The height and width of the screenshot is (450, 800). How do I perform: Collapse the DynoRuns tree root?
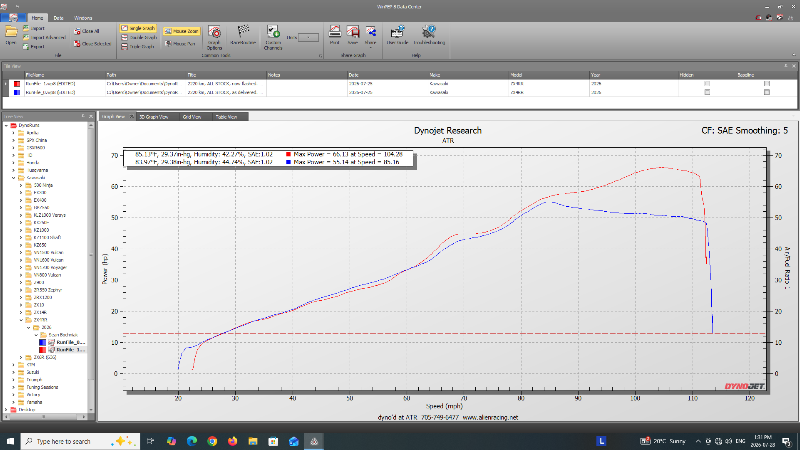[x=6, y=125]
